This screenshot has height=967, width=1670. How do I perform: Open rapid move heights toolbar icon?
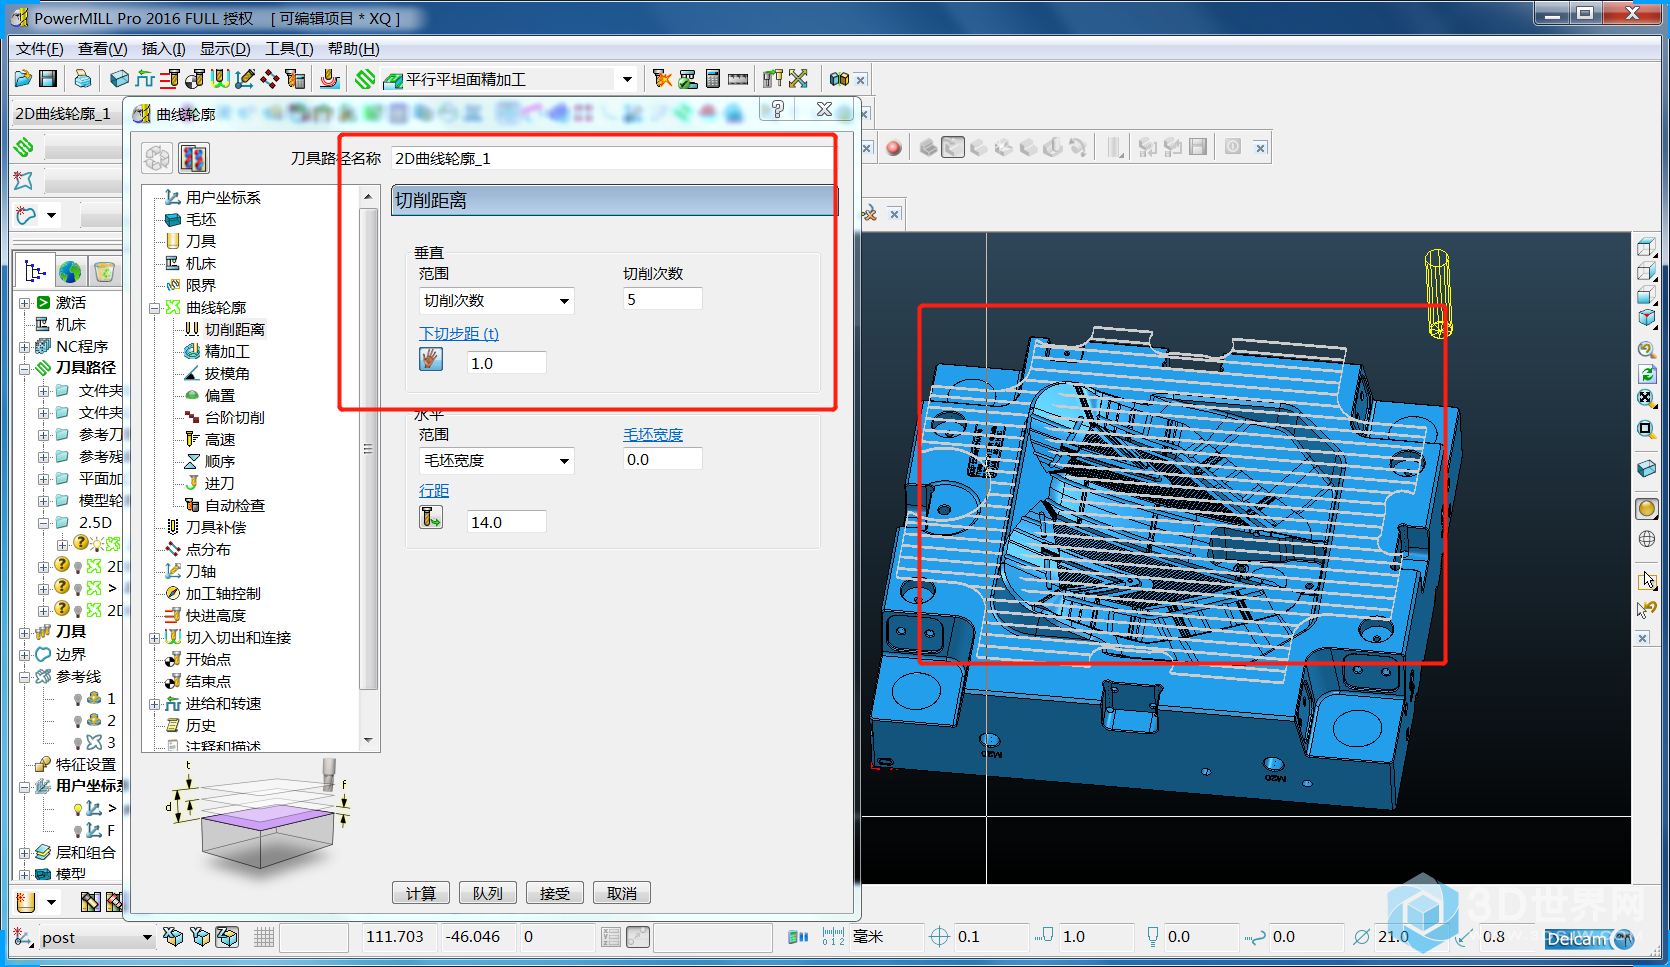[x=170, y=79]
